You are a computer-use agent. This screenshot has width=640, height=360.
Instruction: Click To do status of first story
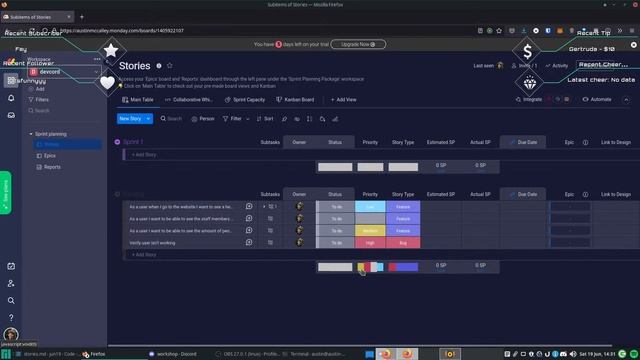coord(336,207)
